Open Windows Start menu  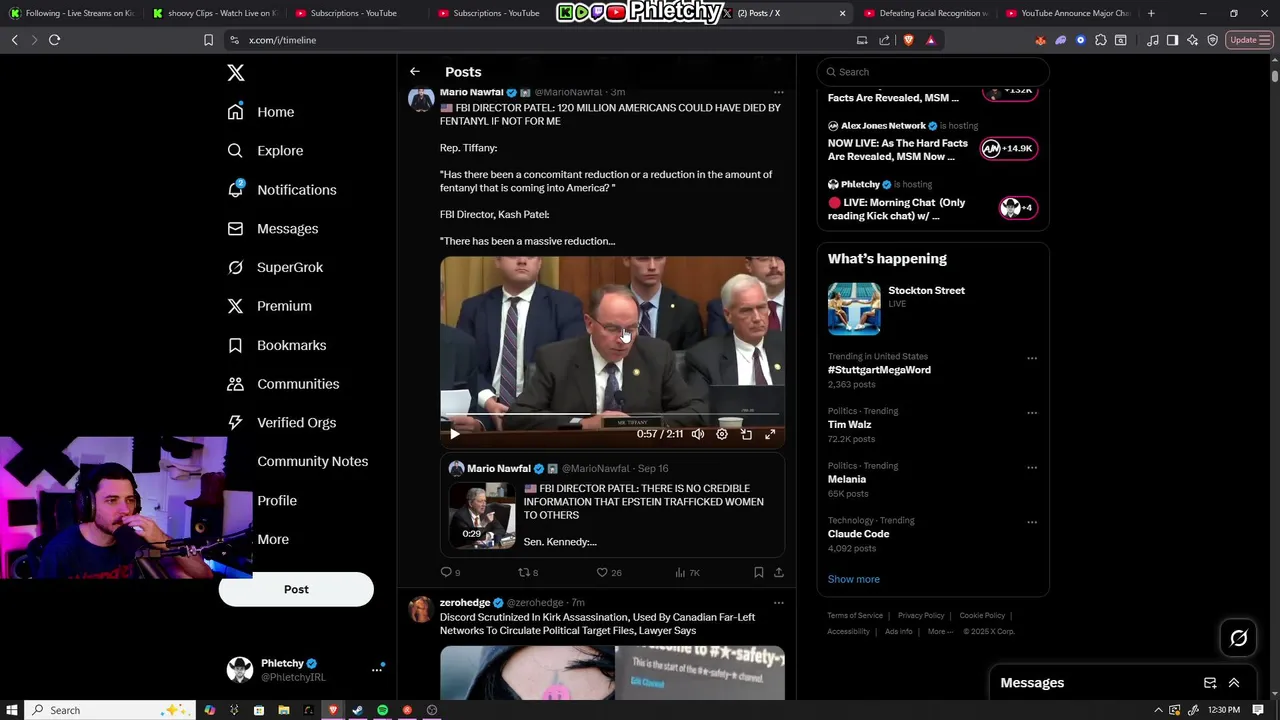12,710
